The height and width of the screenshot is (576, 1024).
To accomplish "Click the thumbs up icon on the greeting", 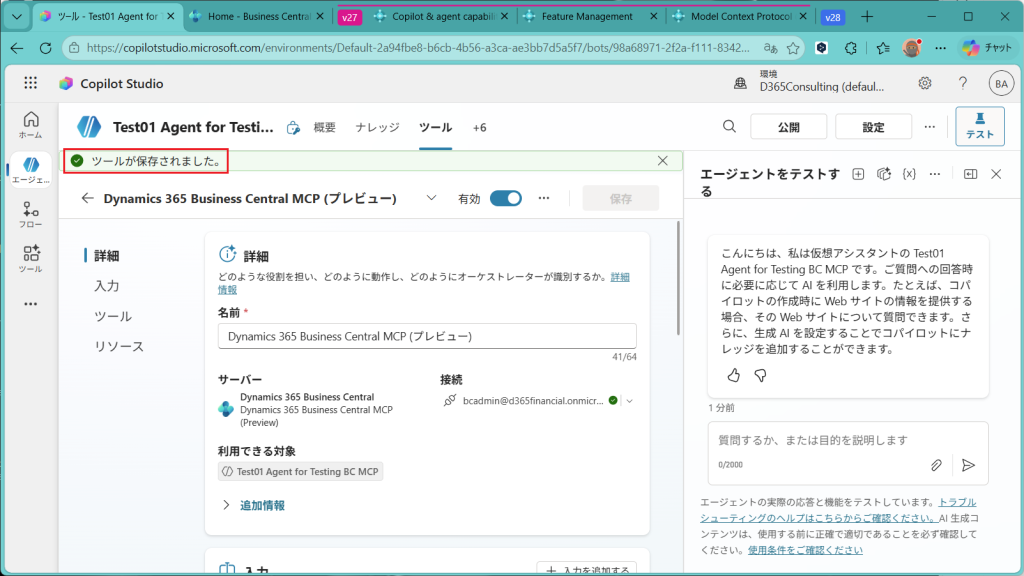I will click(x=733, y=375).
